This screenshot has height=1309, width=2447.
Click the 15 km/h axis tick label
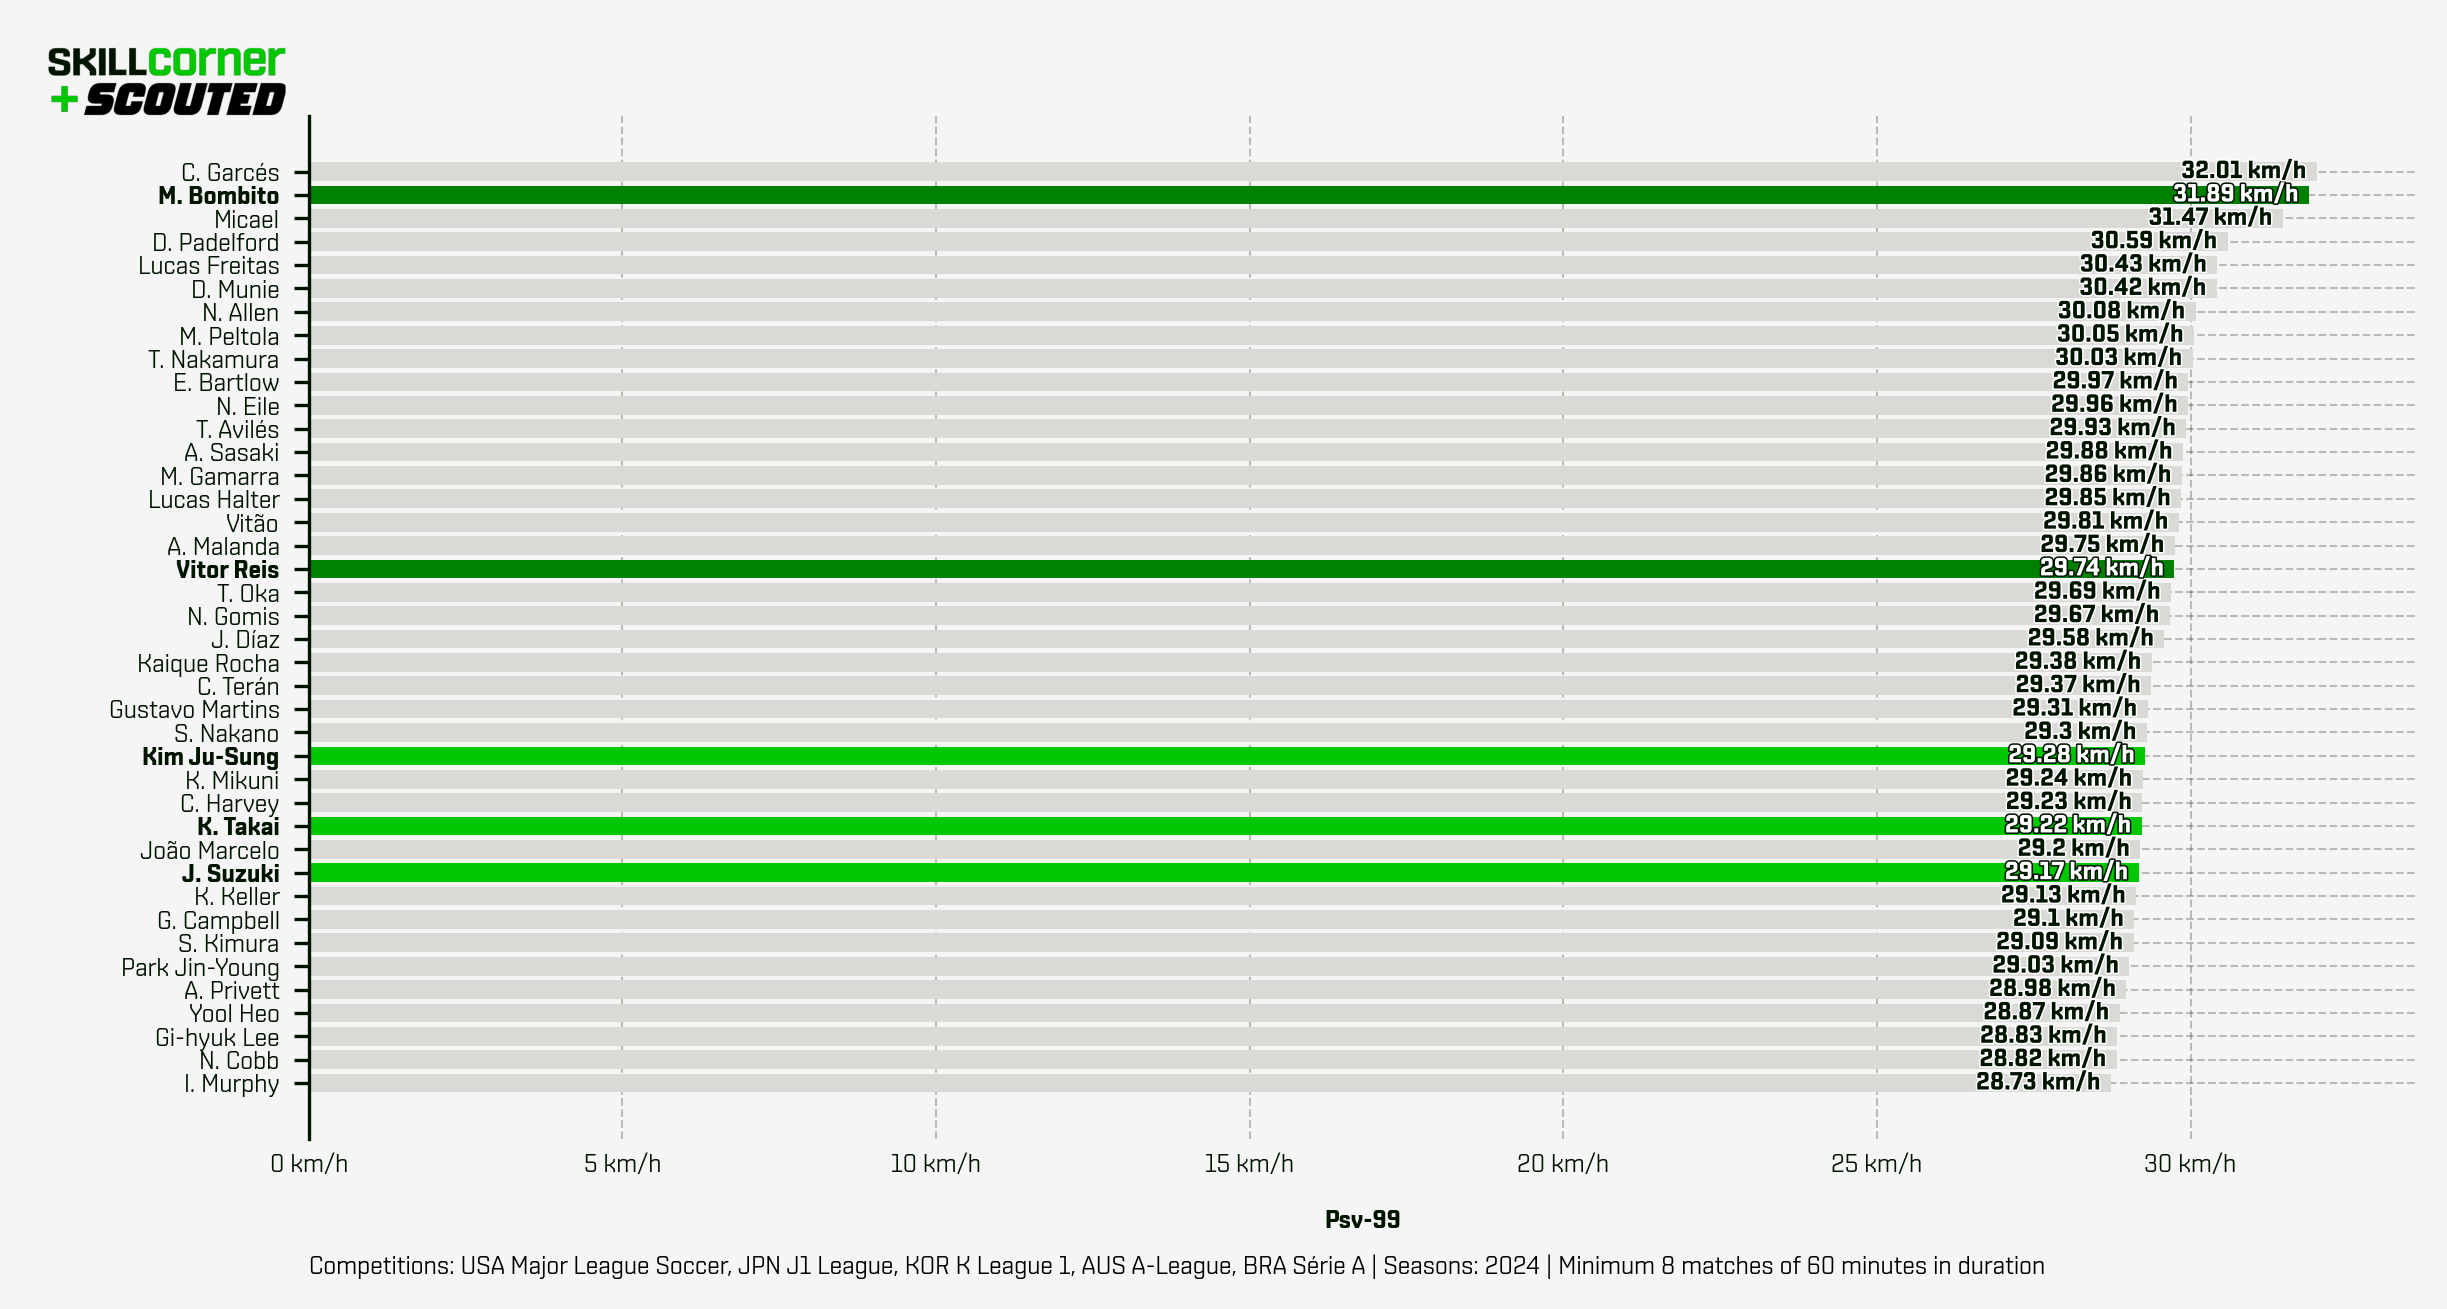coord(1248,1164)
